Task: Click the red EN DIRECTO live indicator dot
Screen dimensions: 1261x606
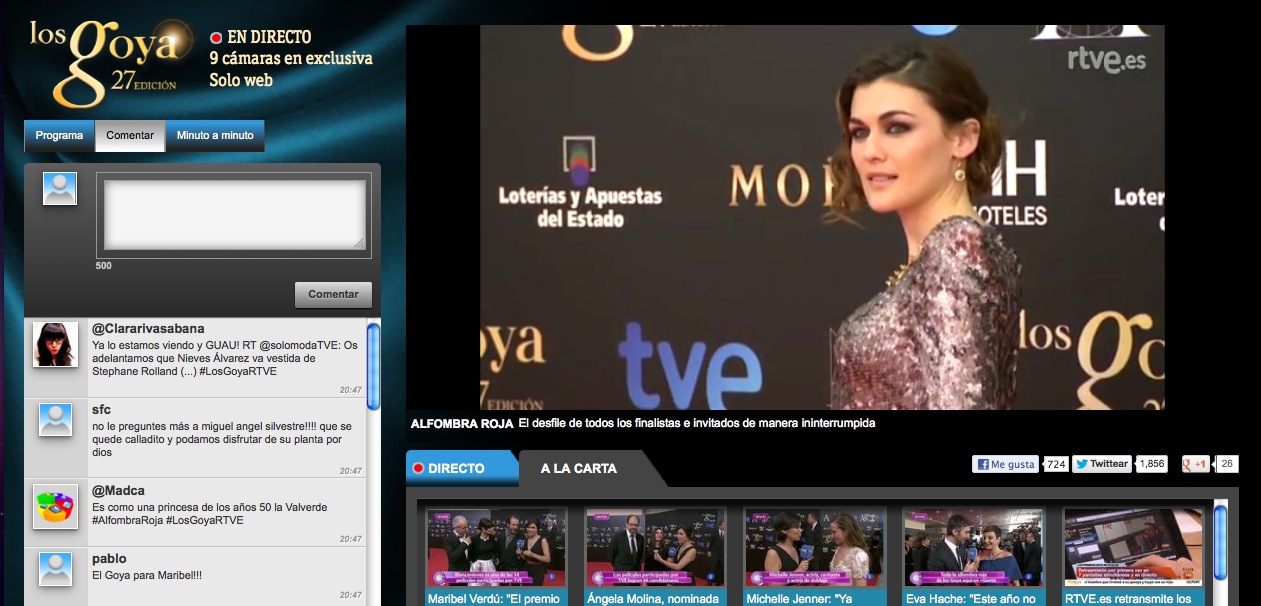Action: pos(216,38)
